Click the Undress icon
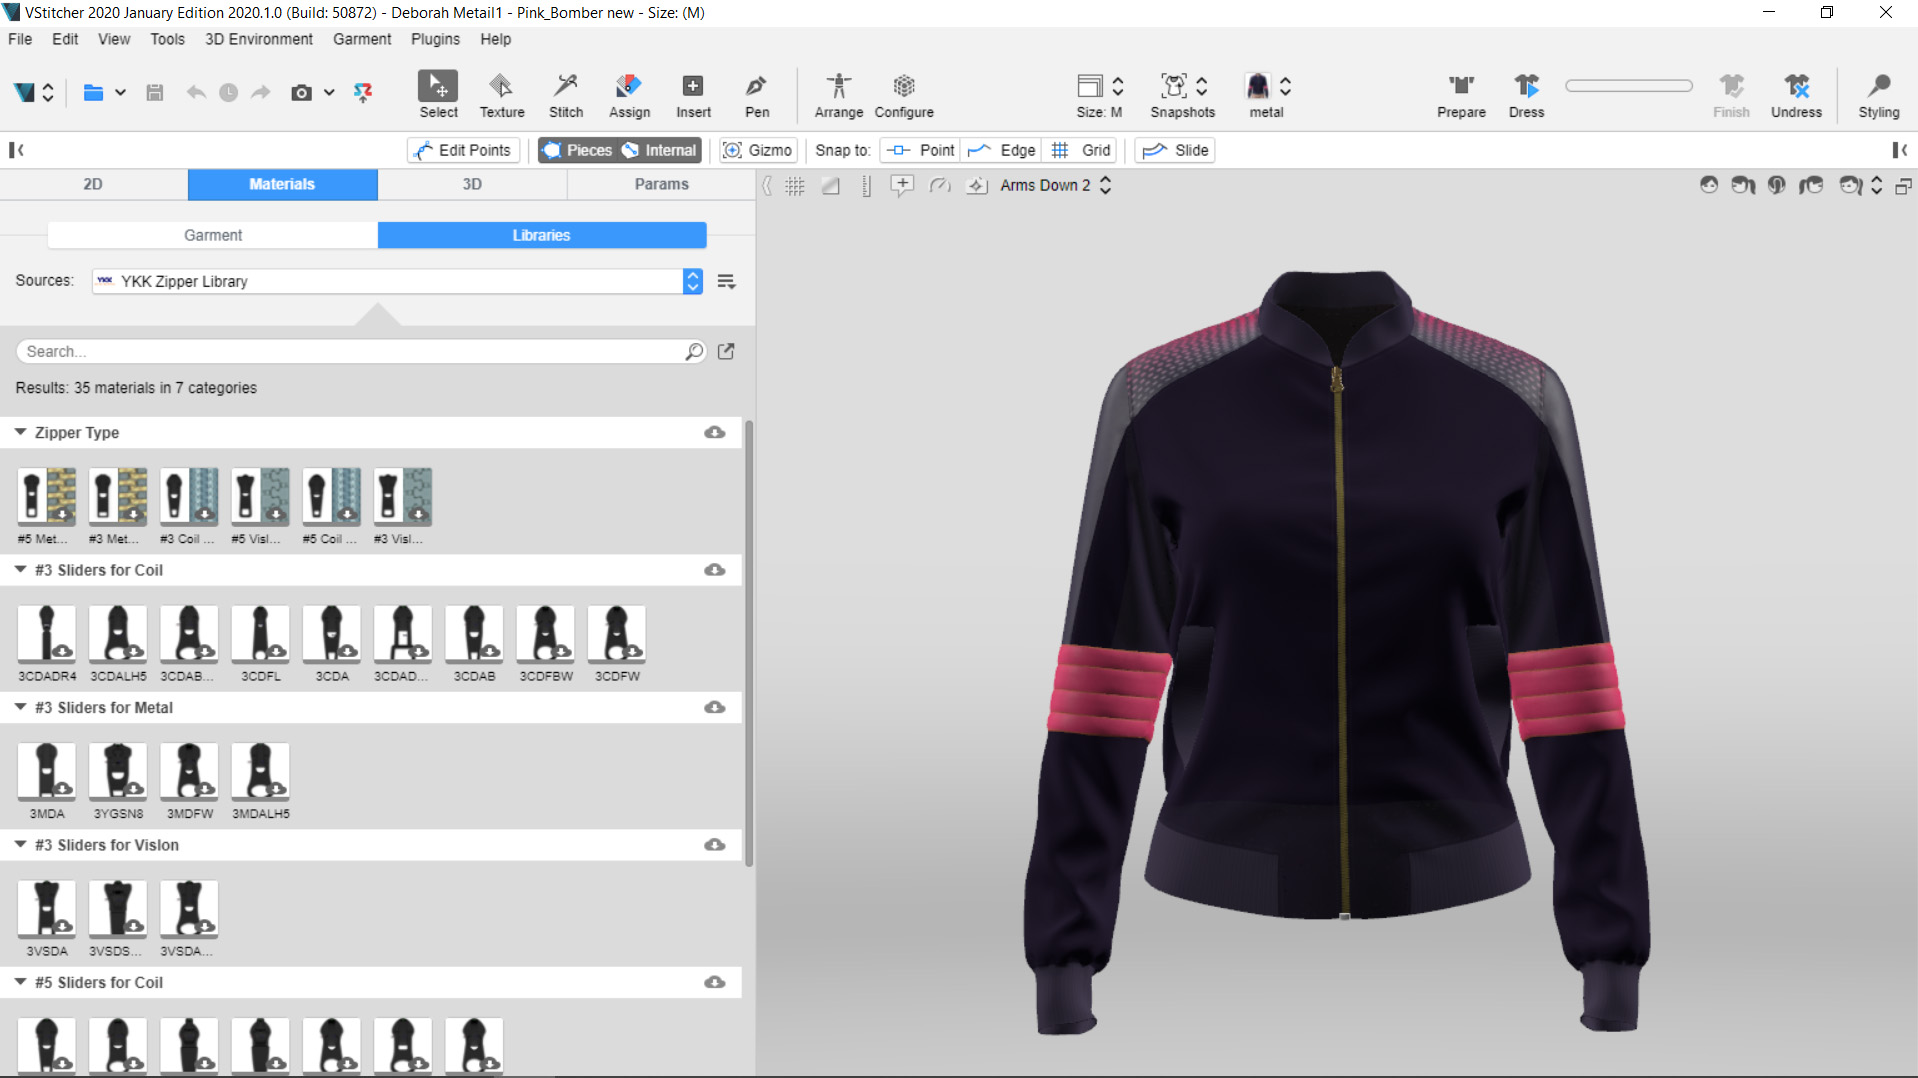 [1796, 93]
